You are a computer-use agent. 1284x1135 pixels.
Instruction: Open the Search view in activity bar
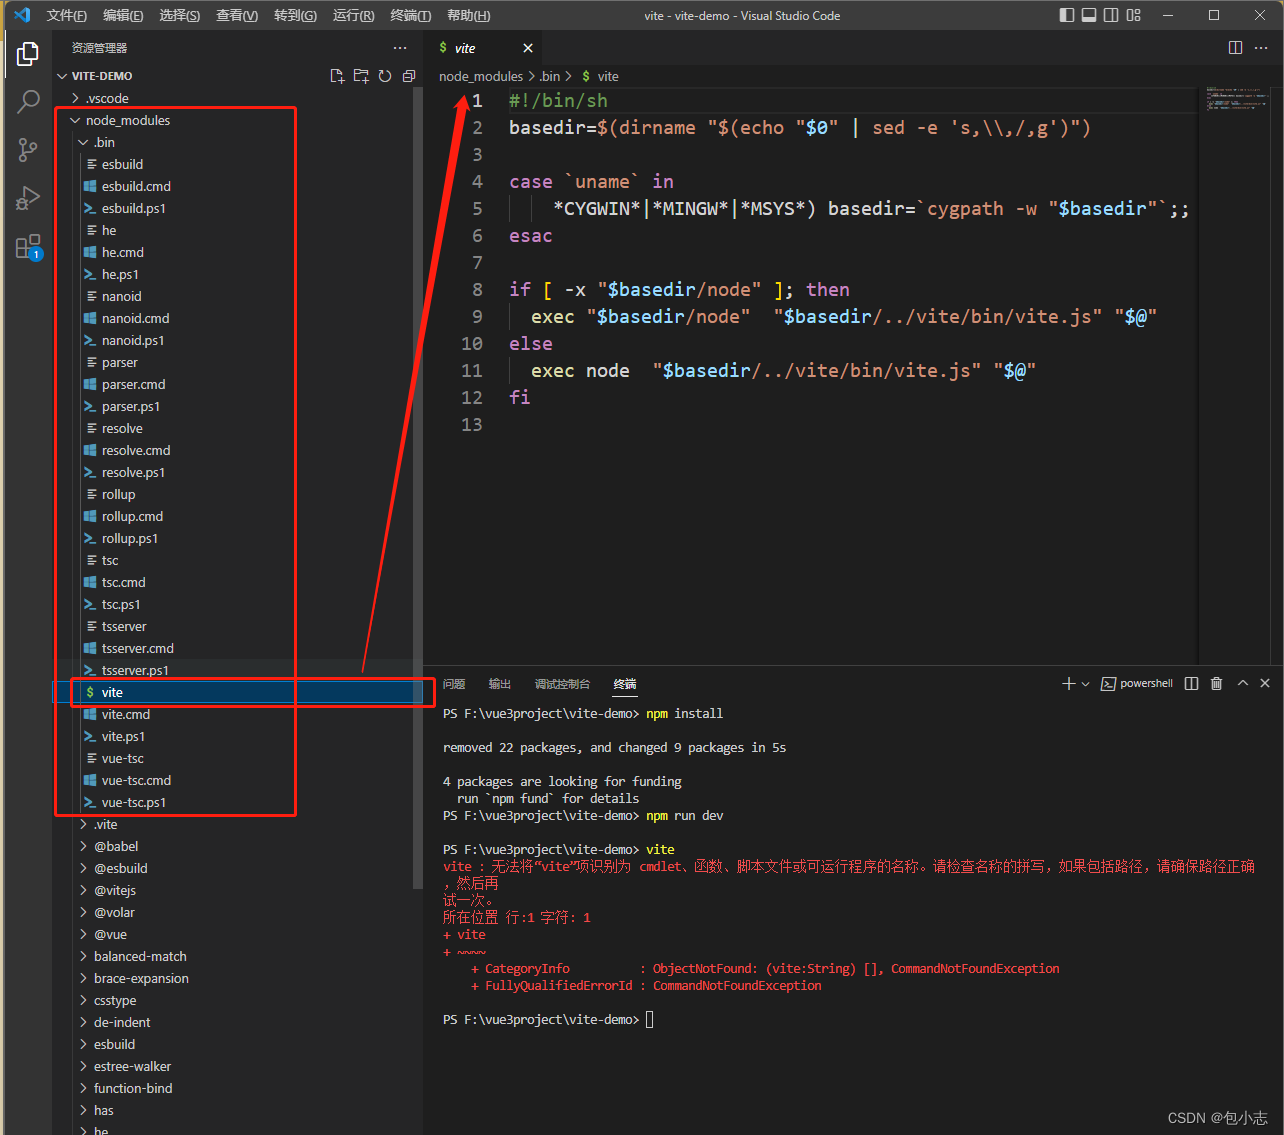[x=27, y=102]
